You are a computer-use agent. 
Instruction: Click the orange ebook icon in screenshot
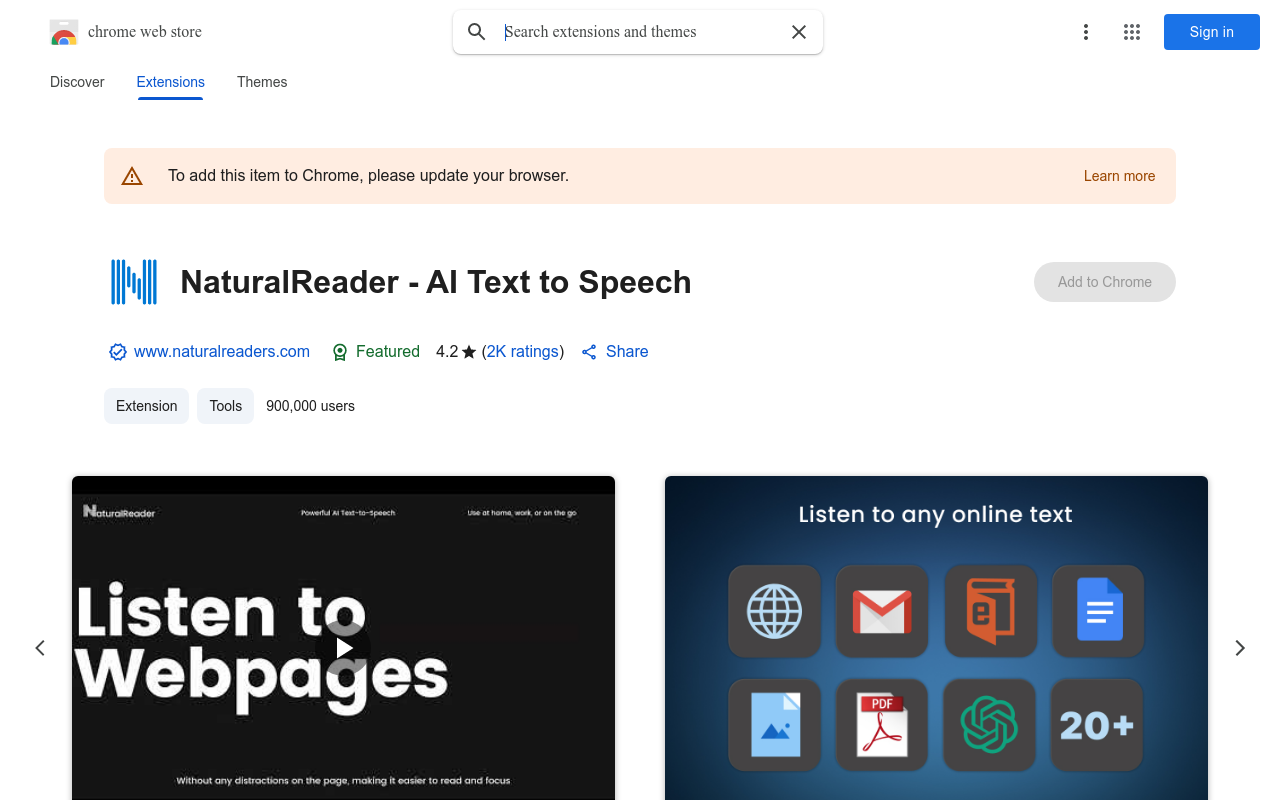click(x=990, y=611)
